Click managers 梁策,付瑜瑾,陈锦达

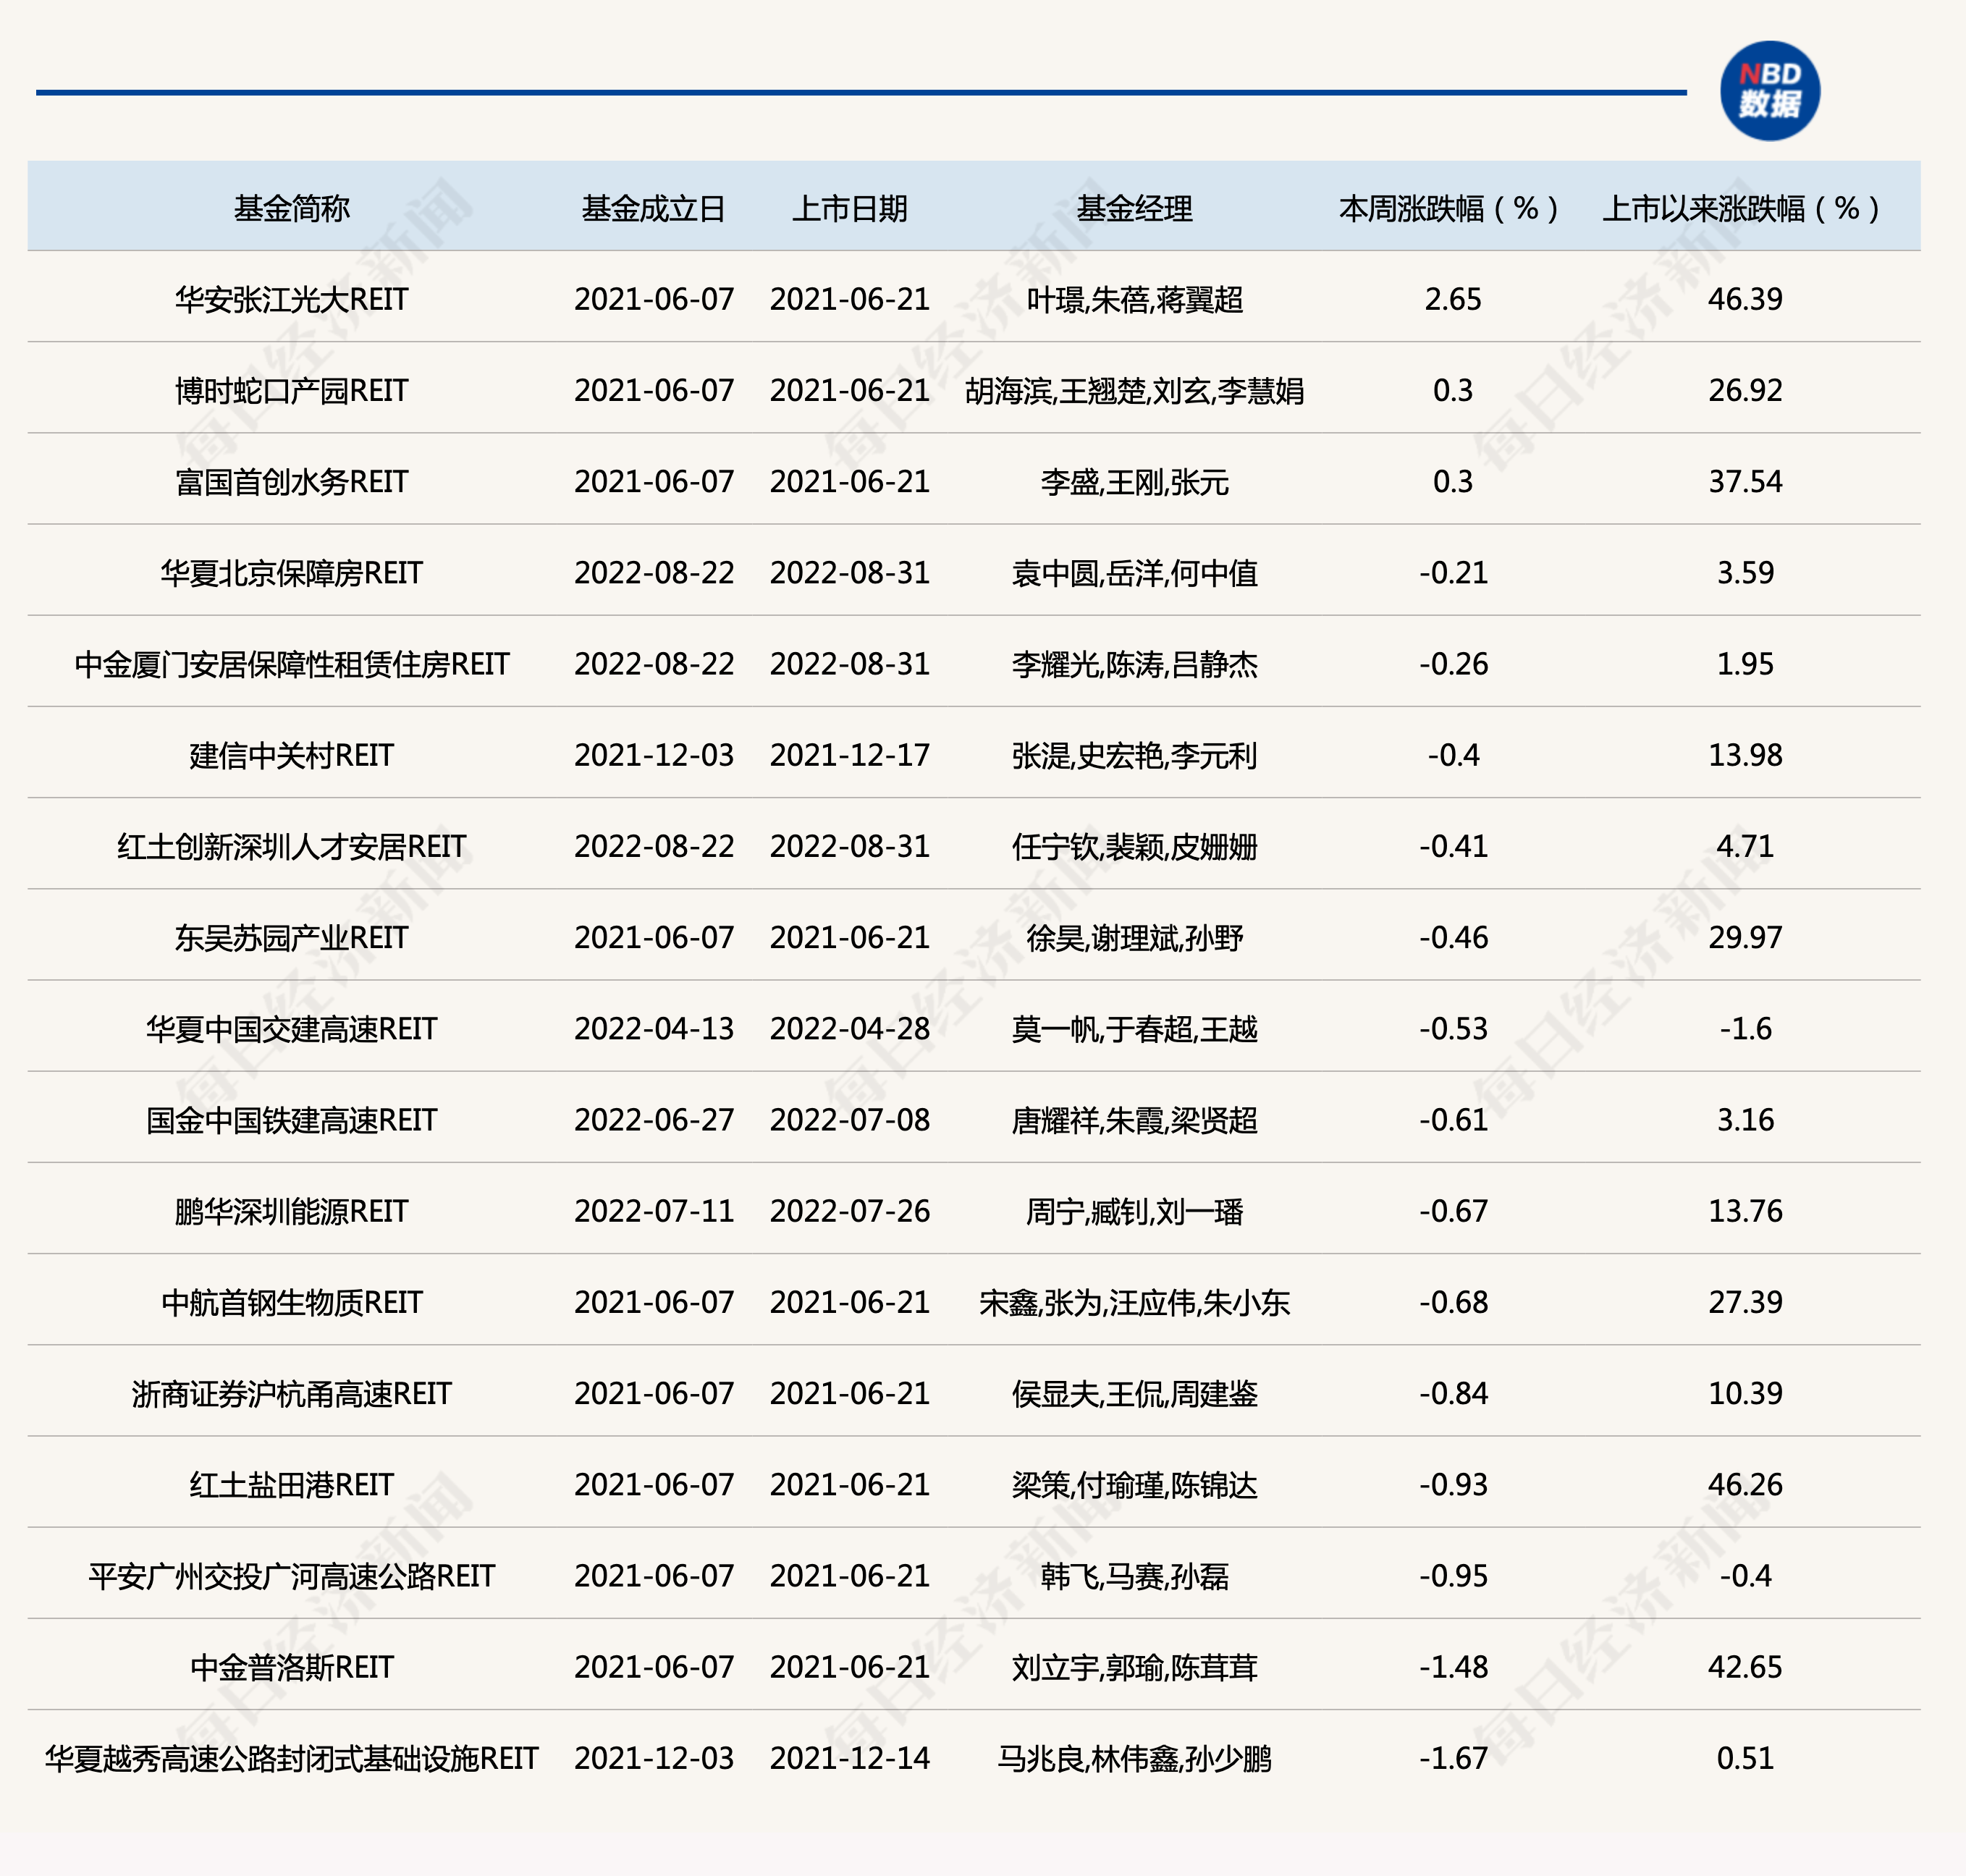pos(1134,1484)
